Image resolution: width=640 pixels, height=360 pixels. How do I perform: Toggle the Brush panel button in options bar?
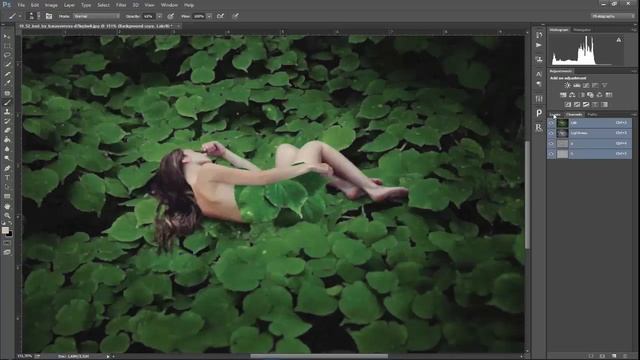pyautogui.click(x=49, y=16)
